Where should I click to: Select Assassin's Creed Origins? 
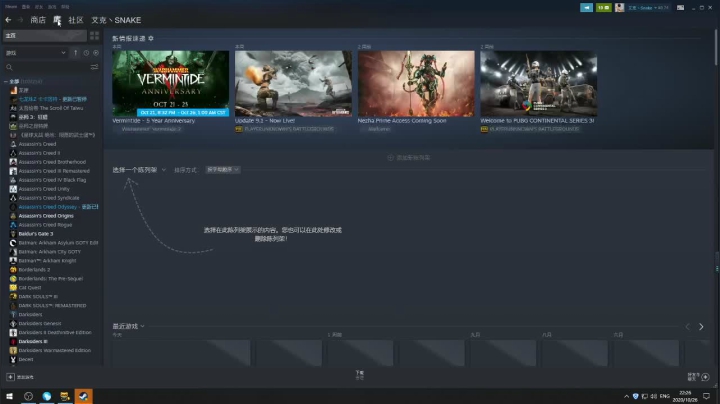(46, 216)
